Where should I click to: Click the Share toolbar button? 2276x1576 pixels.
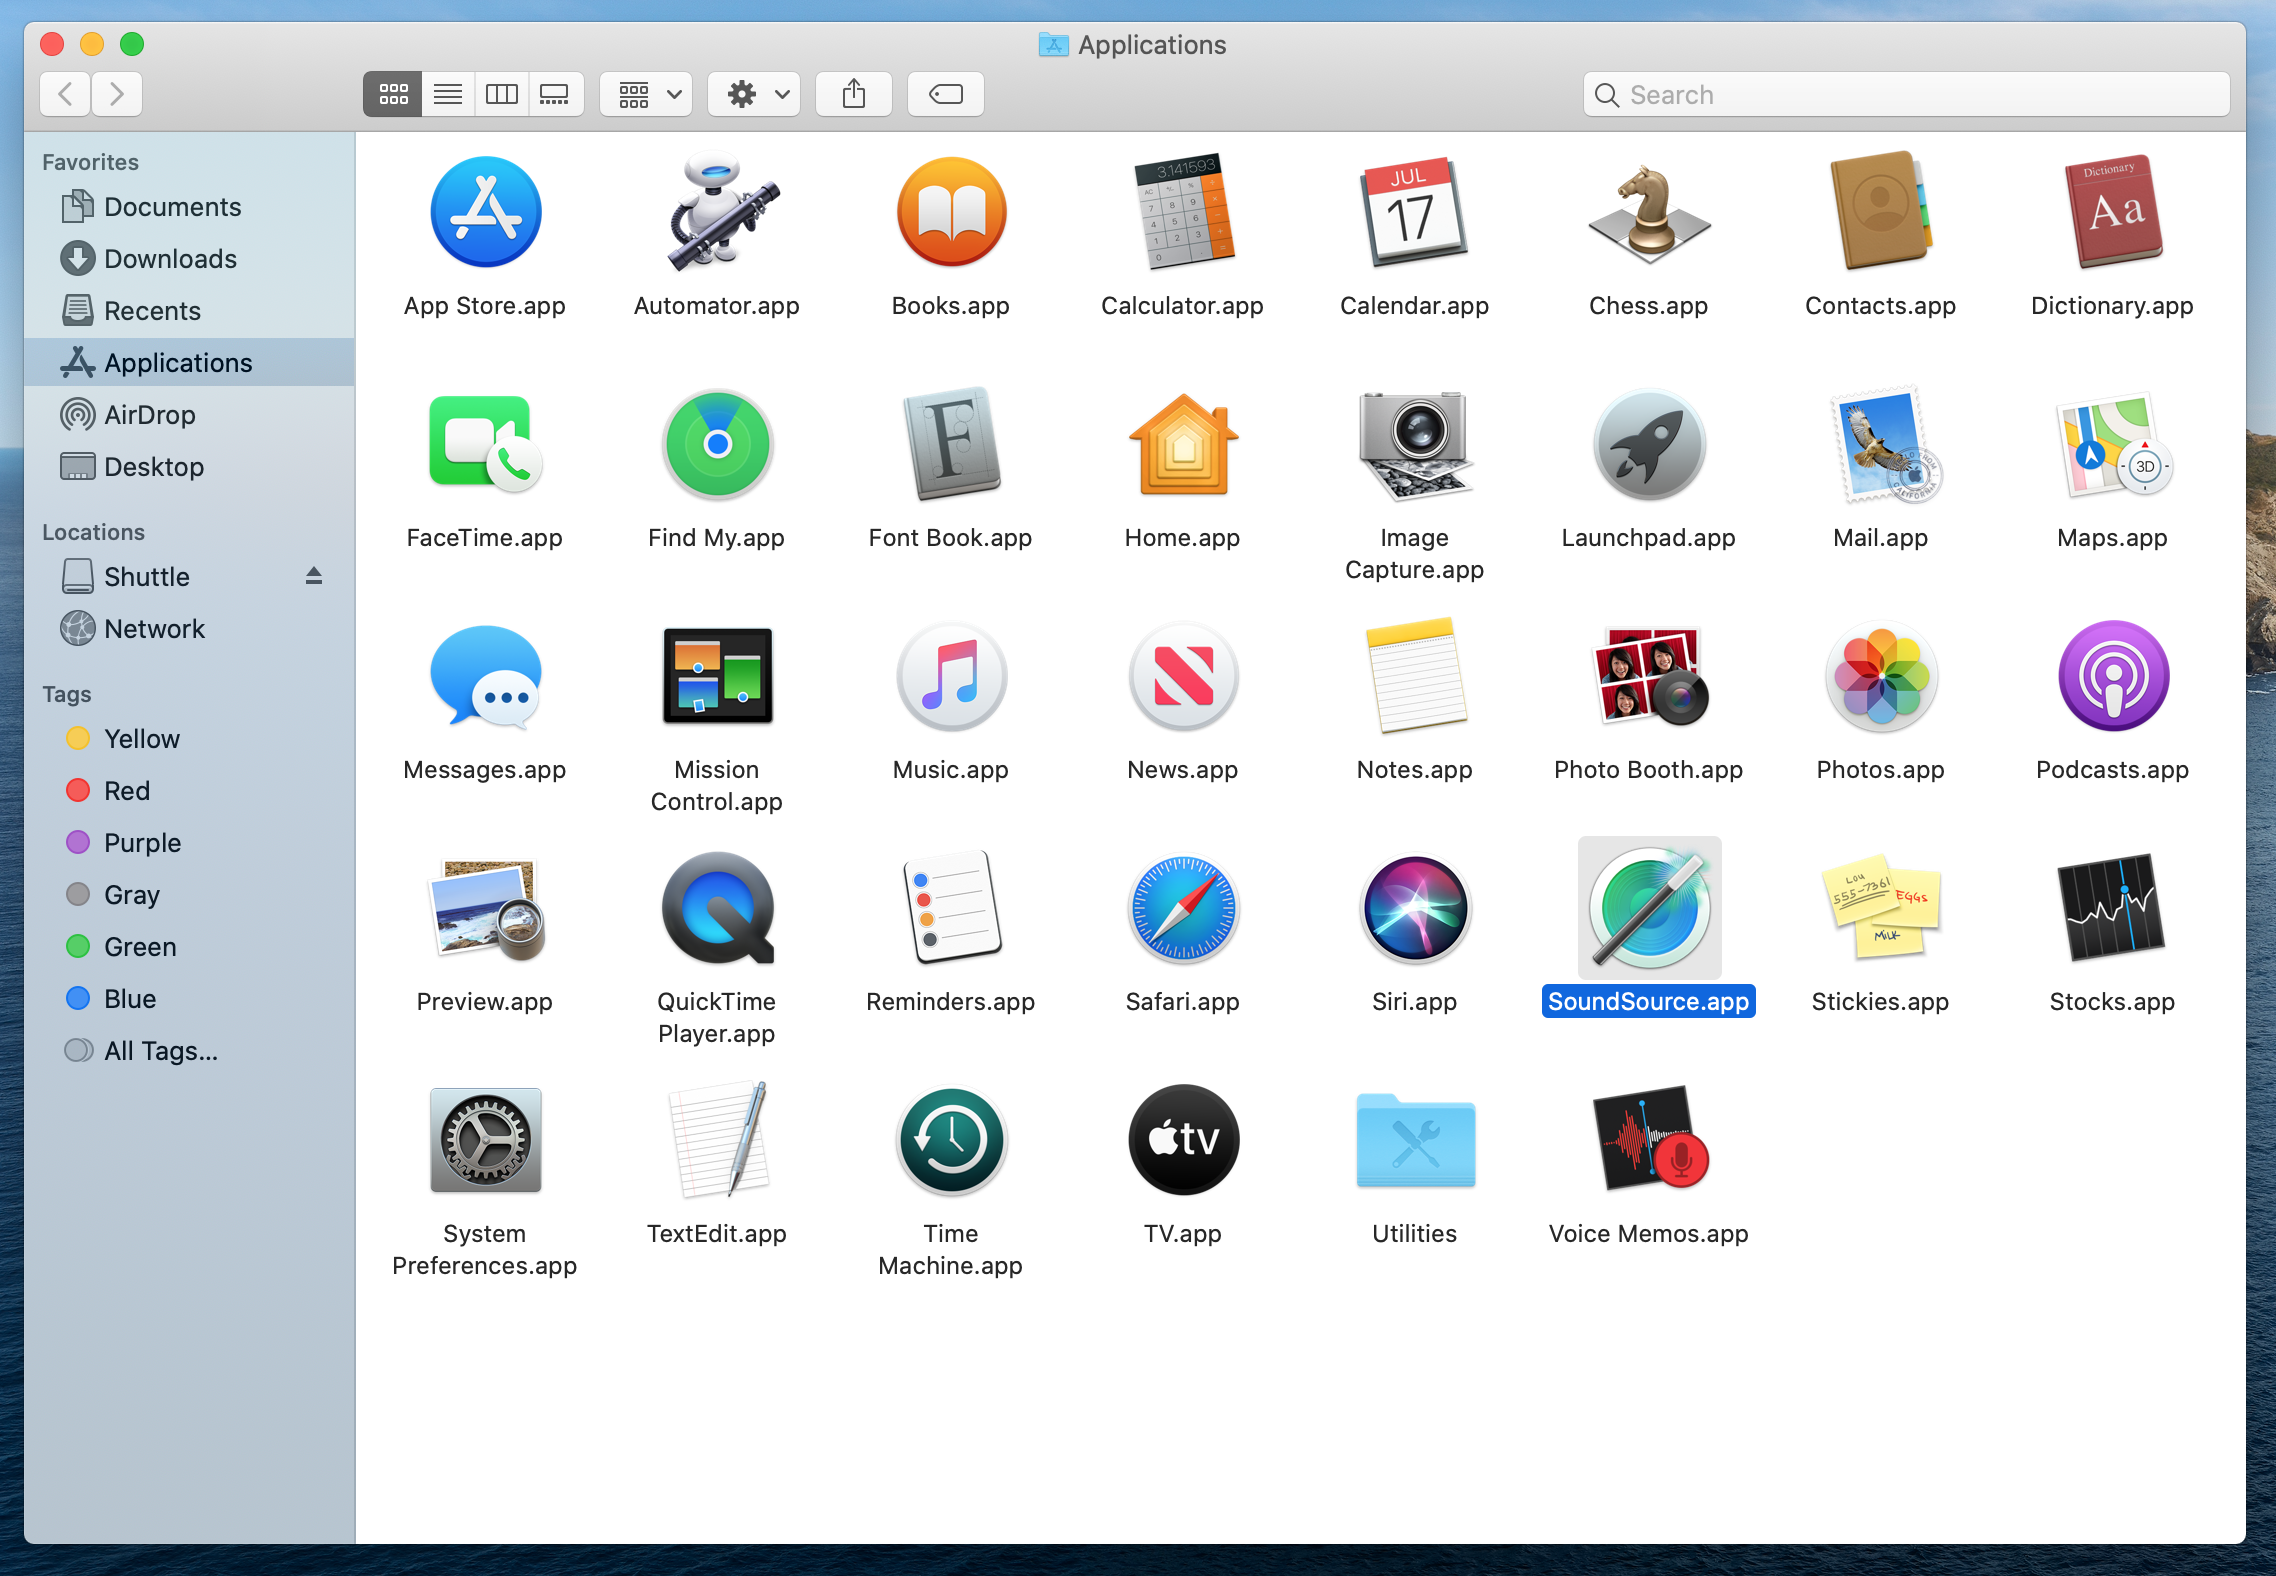(x=853, y=94)
